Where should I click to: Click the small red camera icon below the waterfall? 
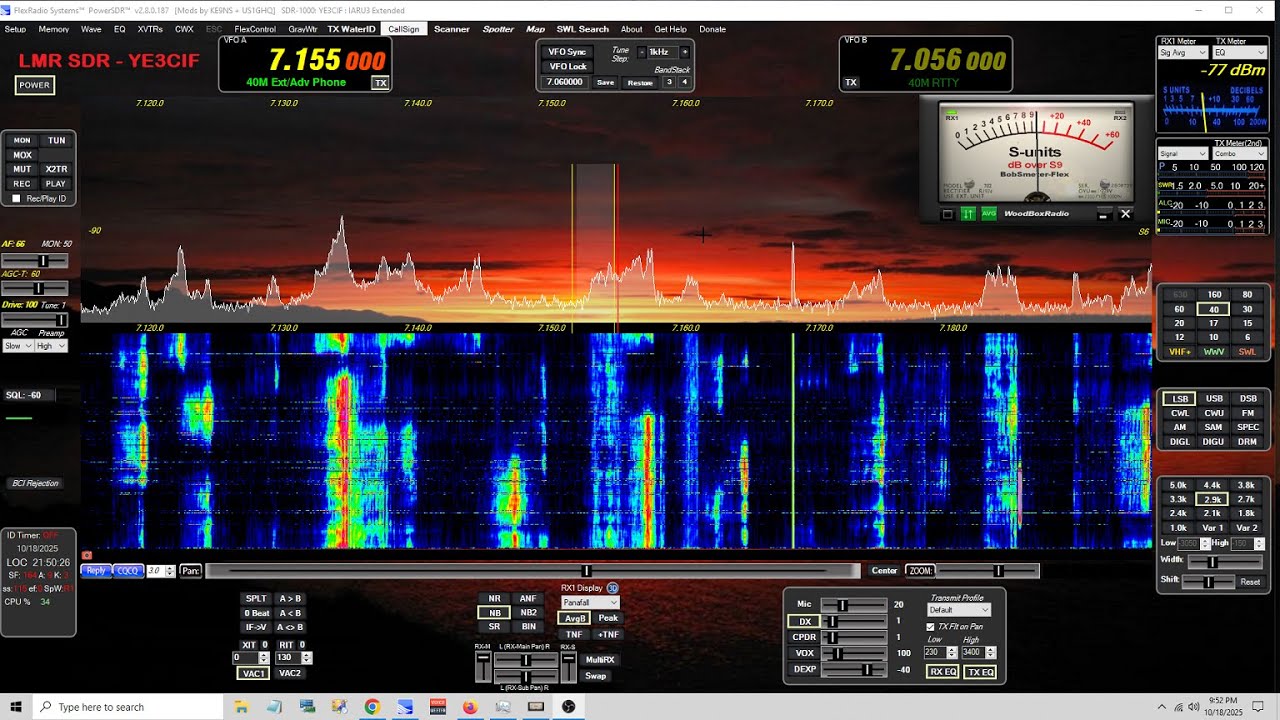point(87,555)
